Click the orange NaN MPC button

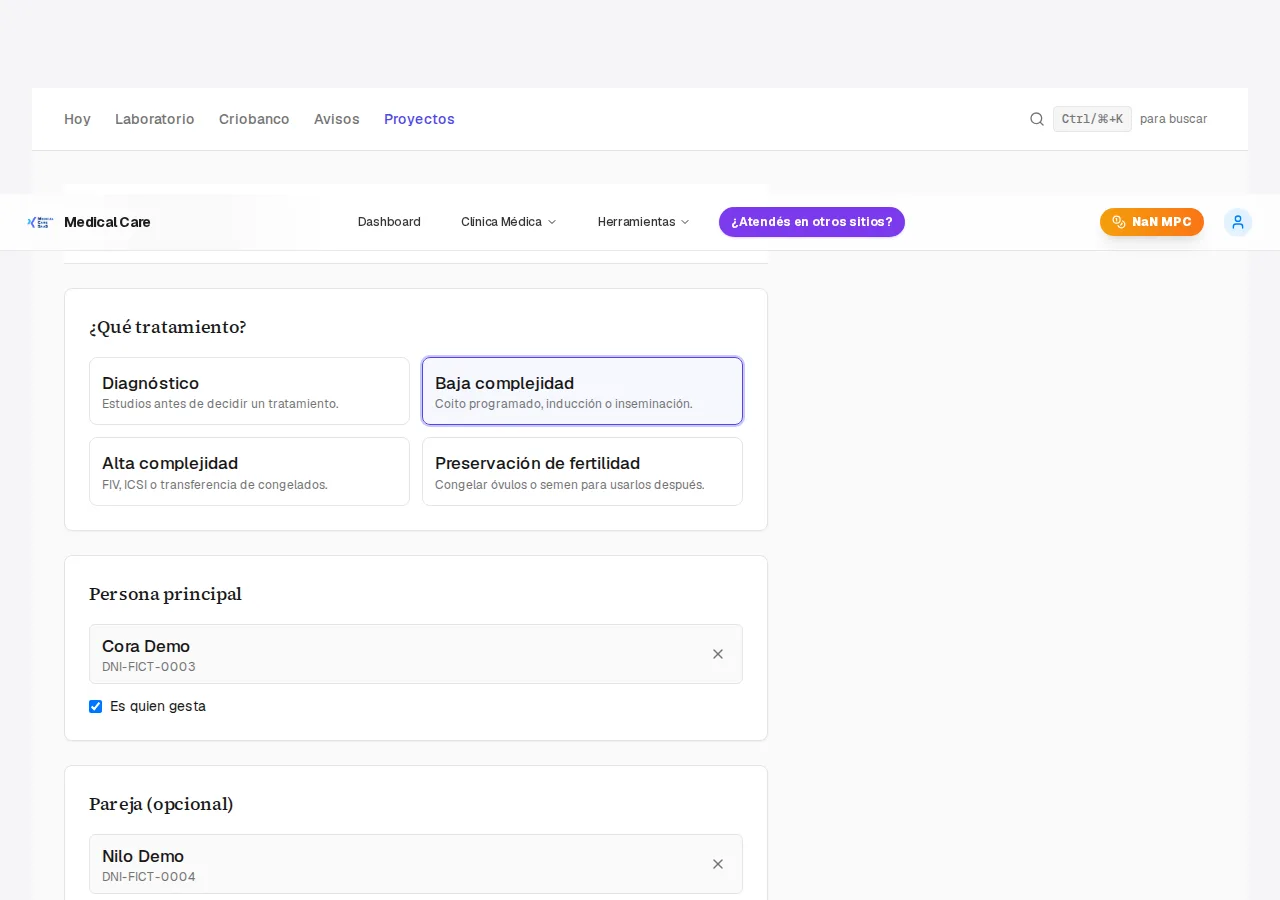click(1152, 222)
